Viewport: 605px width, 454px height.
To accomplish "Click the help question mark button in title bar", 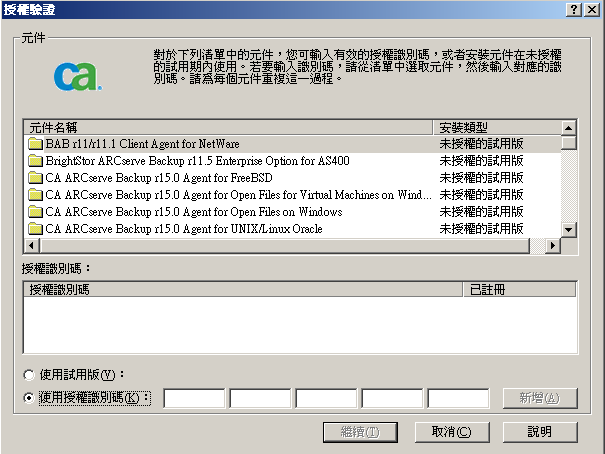I will pyautogui.click(x=574, y=9).
